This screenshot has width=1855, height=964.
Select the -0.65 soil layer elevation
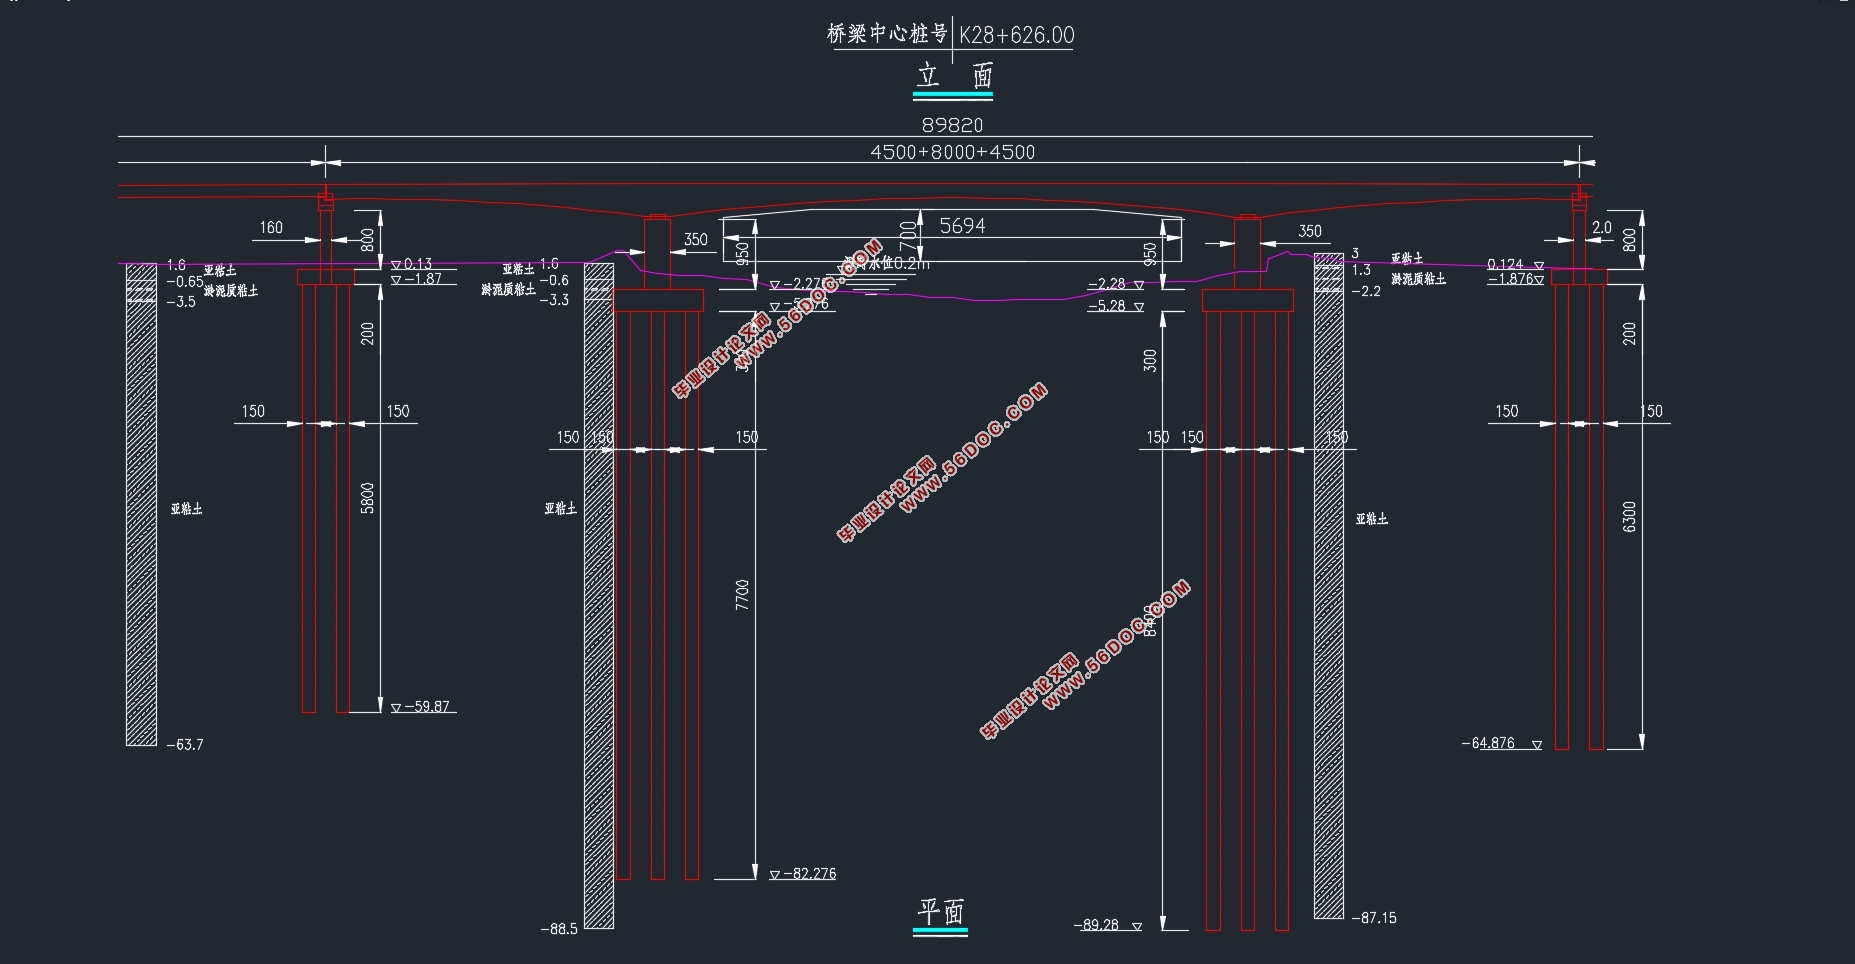pyautogui.click(x=185, y=282)
